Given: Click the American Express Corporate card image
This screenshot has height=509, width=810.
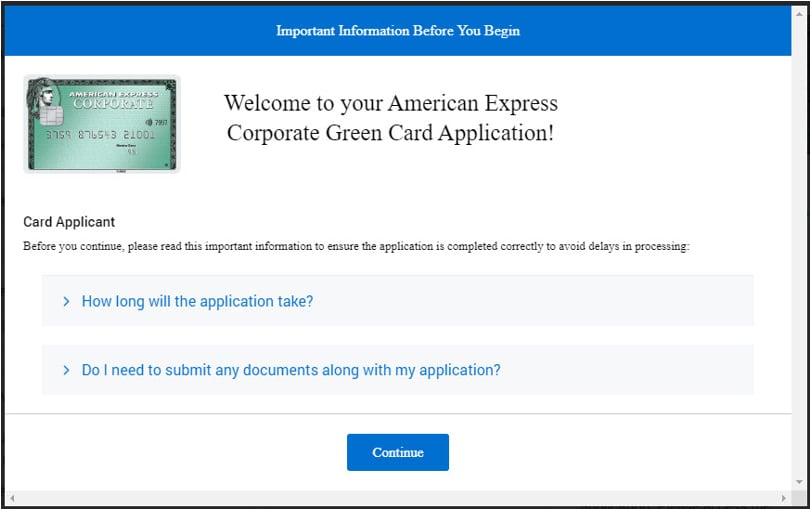Looking at the screenshot, I should 102,124.
